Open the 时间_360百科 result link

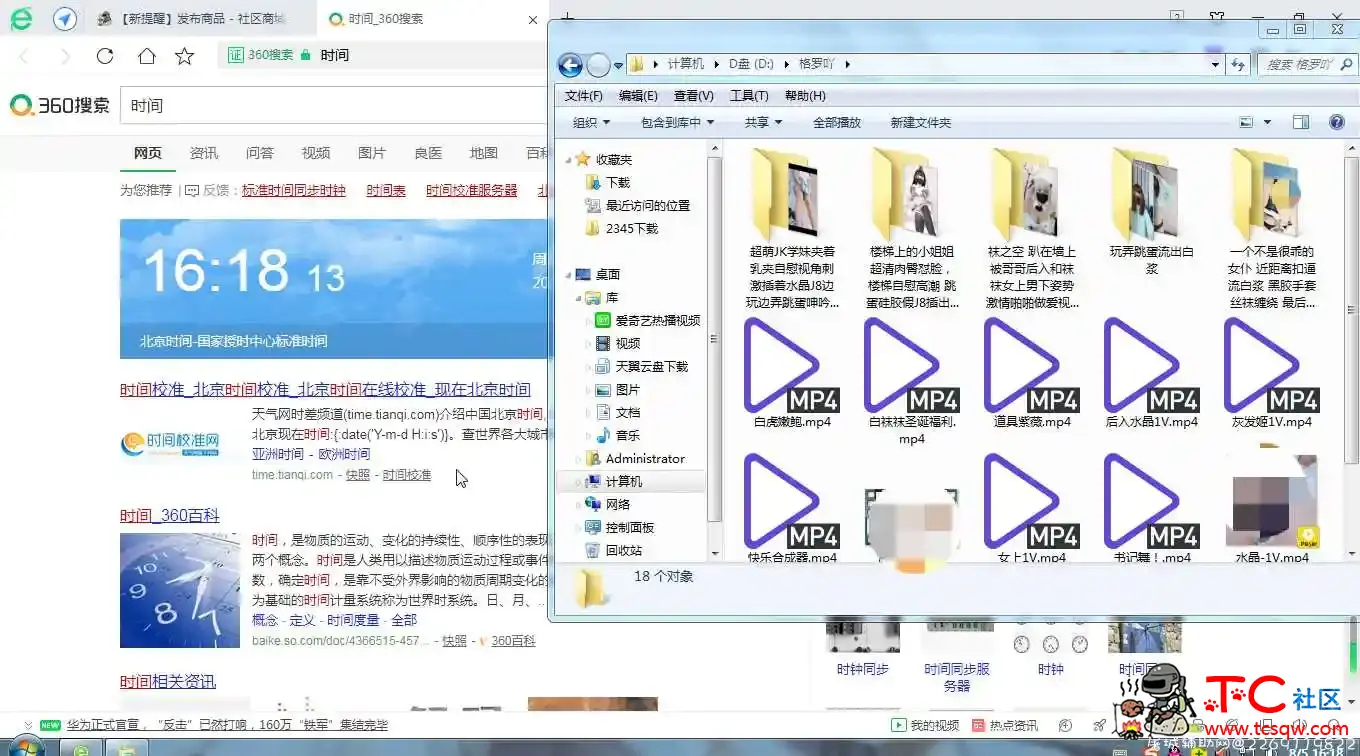pos(170,516)
